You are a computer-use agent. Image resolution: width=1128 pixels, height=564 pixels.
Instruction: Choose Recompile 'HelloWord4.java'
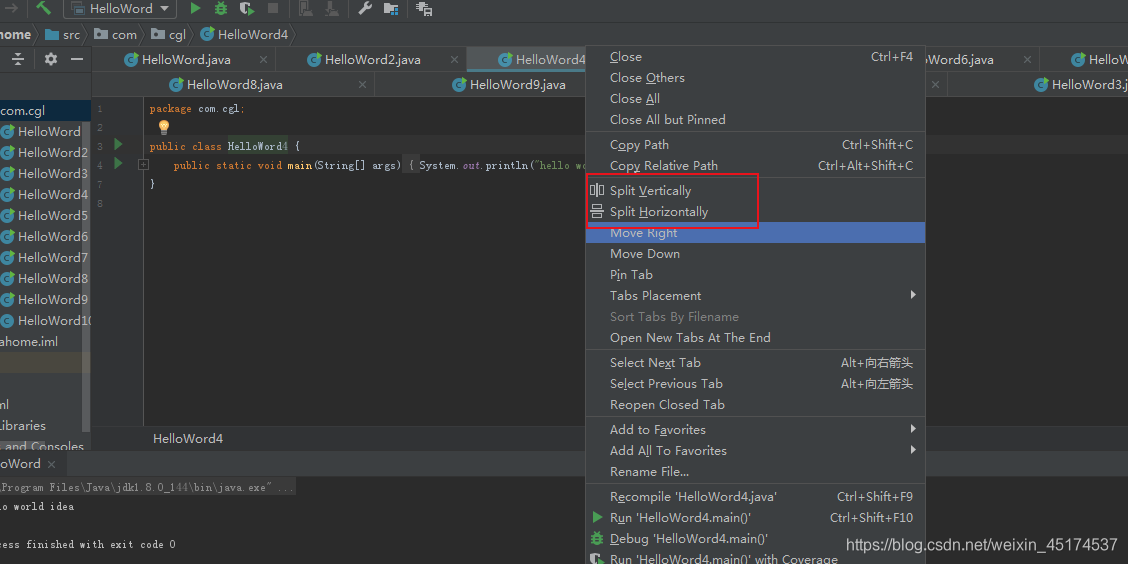point(755,496)
